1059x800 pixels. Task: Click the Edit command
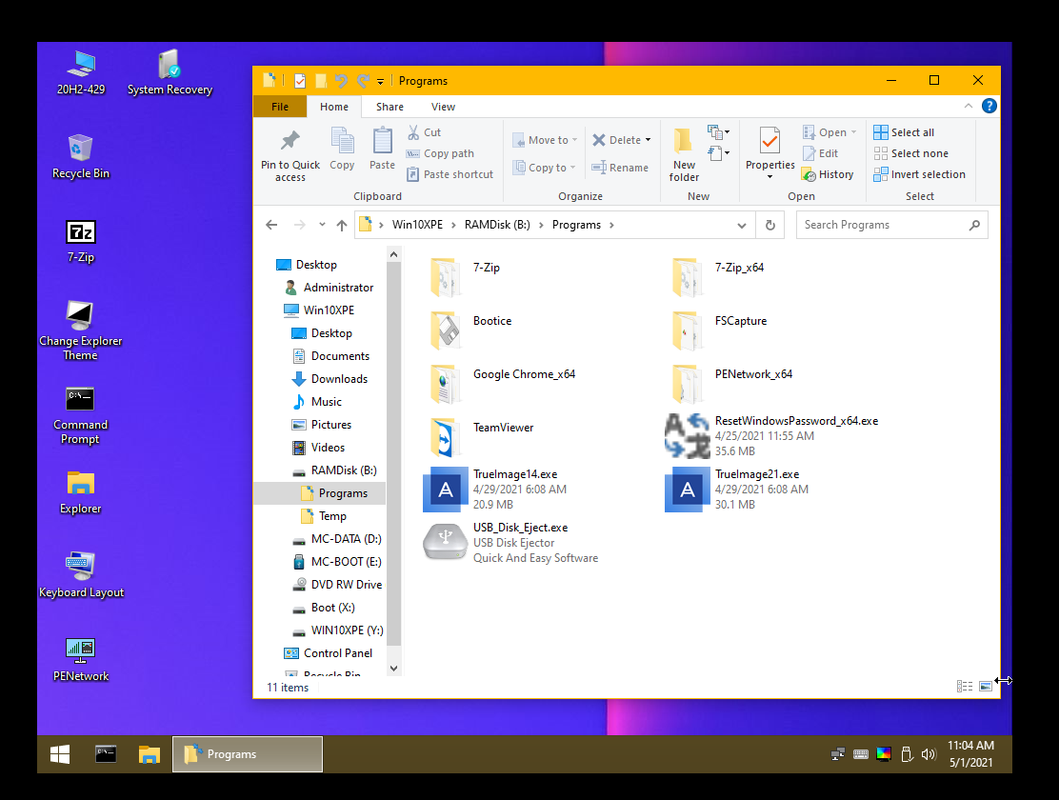point(820,153)
